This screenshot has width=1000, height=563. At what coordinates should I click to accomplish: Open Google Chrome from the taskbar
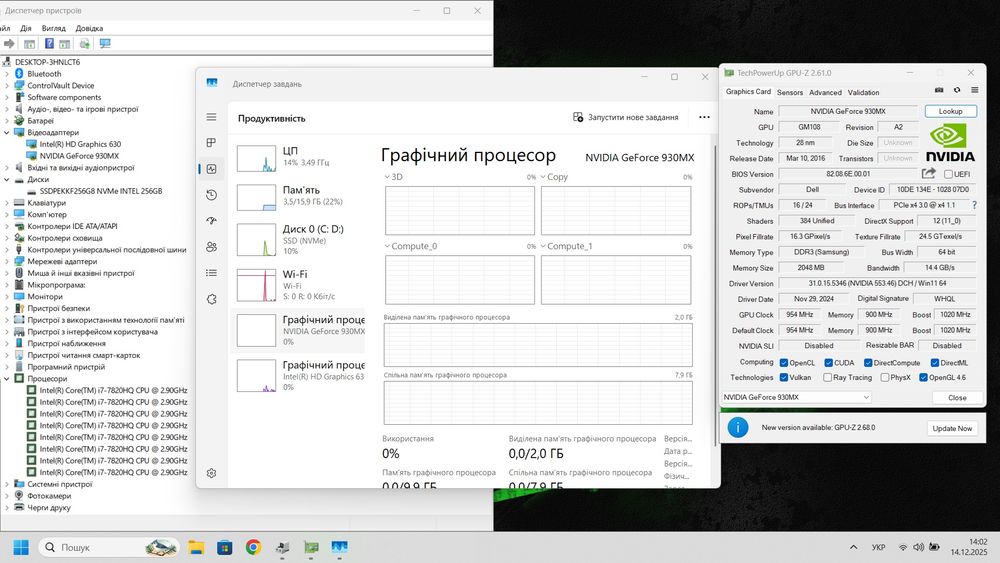coord(253,547)
